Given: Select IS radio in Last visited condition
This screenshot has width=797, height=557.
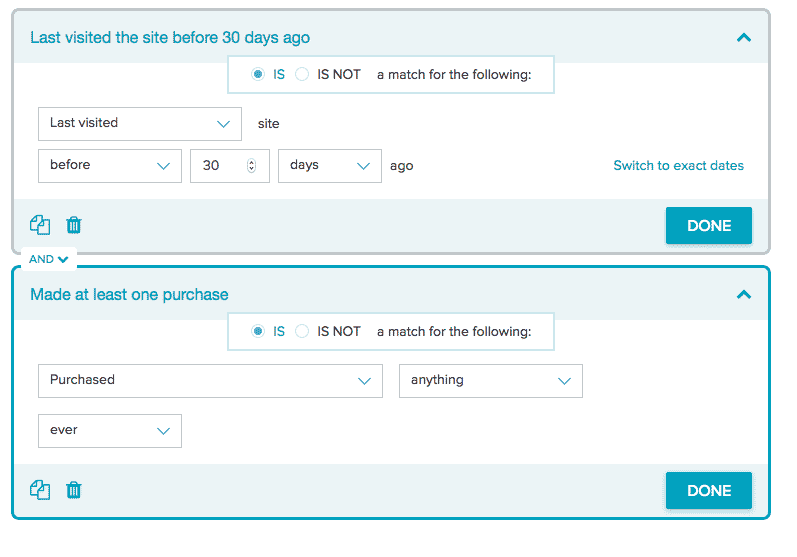Looking at the screenshot, I should pos(258,75).
